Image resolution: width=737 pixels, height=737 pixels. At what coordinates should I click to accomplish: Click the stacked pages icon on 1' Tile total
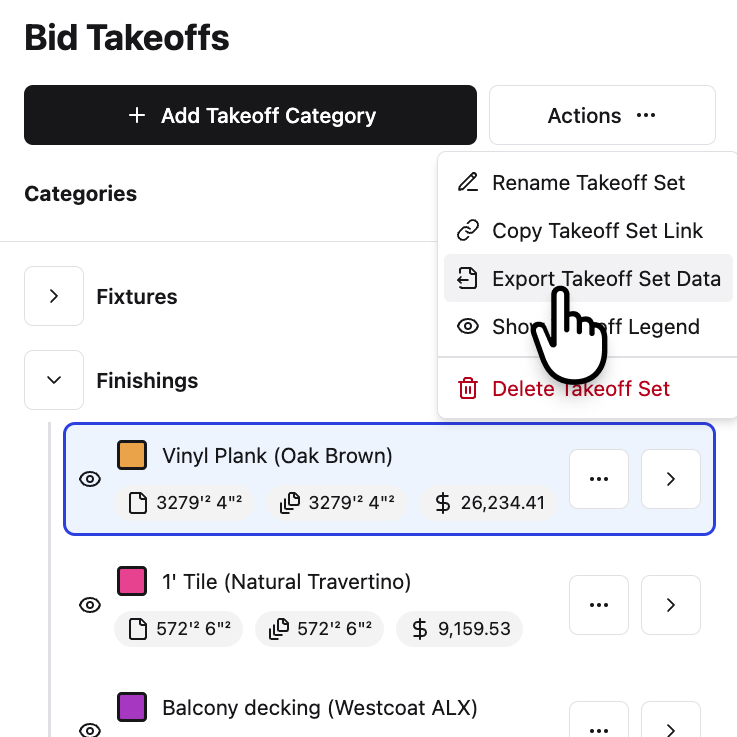pos(280,629)
